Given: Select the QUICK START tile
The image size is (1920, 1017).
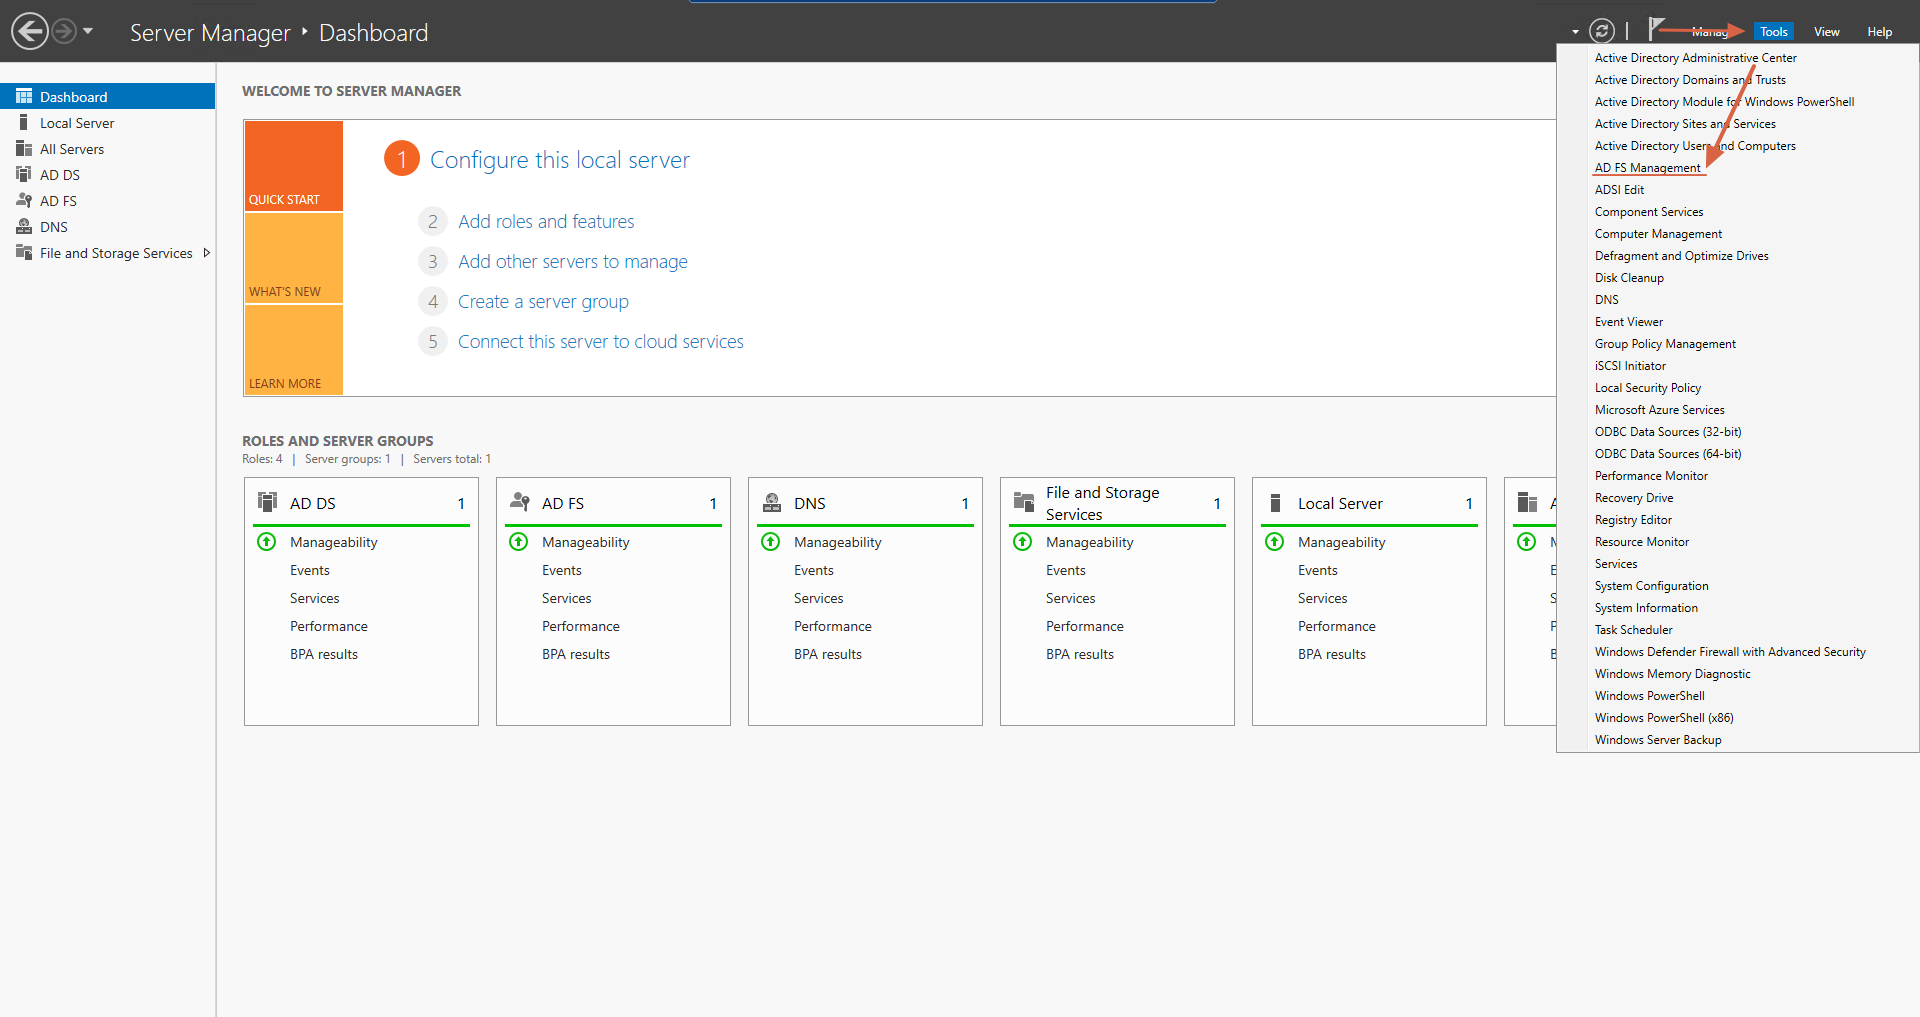Looking at the screenshot, I should point(294,166).
